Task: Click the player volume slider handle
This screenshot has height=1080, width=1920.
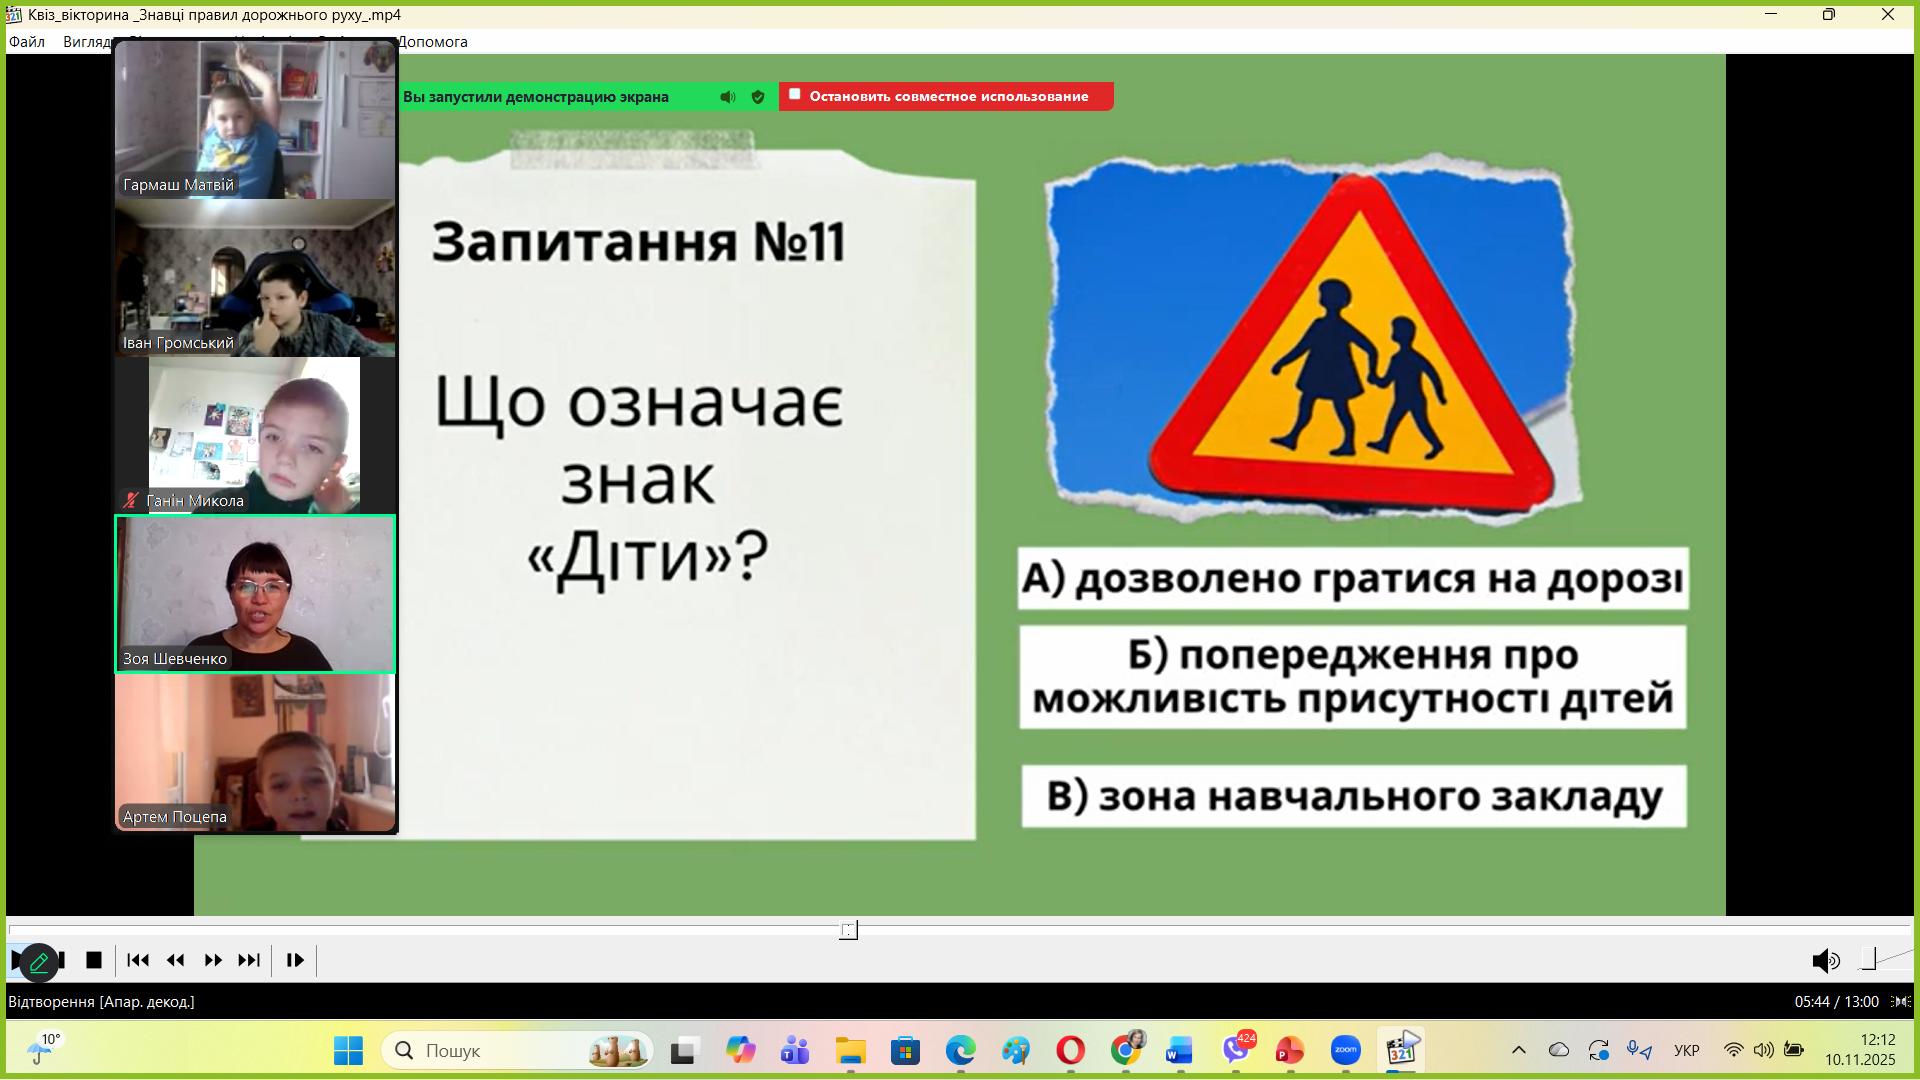Action: (1868, 960)
